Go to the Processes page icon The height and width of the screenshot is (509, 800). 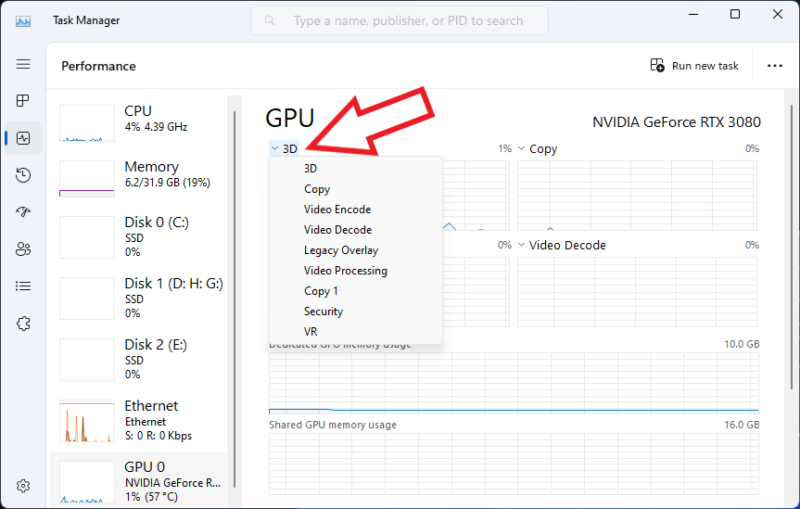(23, 101)
